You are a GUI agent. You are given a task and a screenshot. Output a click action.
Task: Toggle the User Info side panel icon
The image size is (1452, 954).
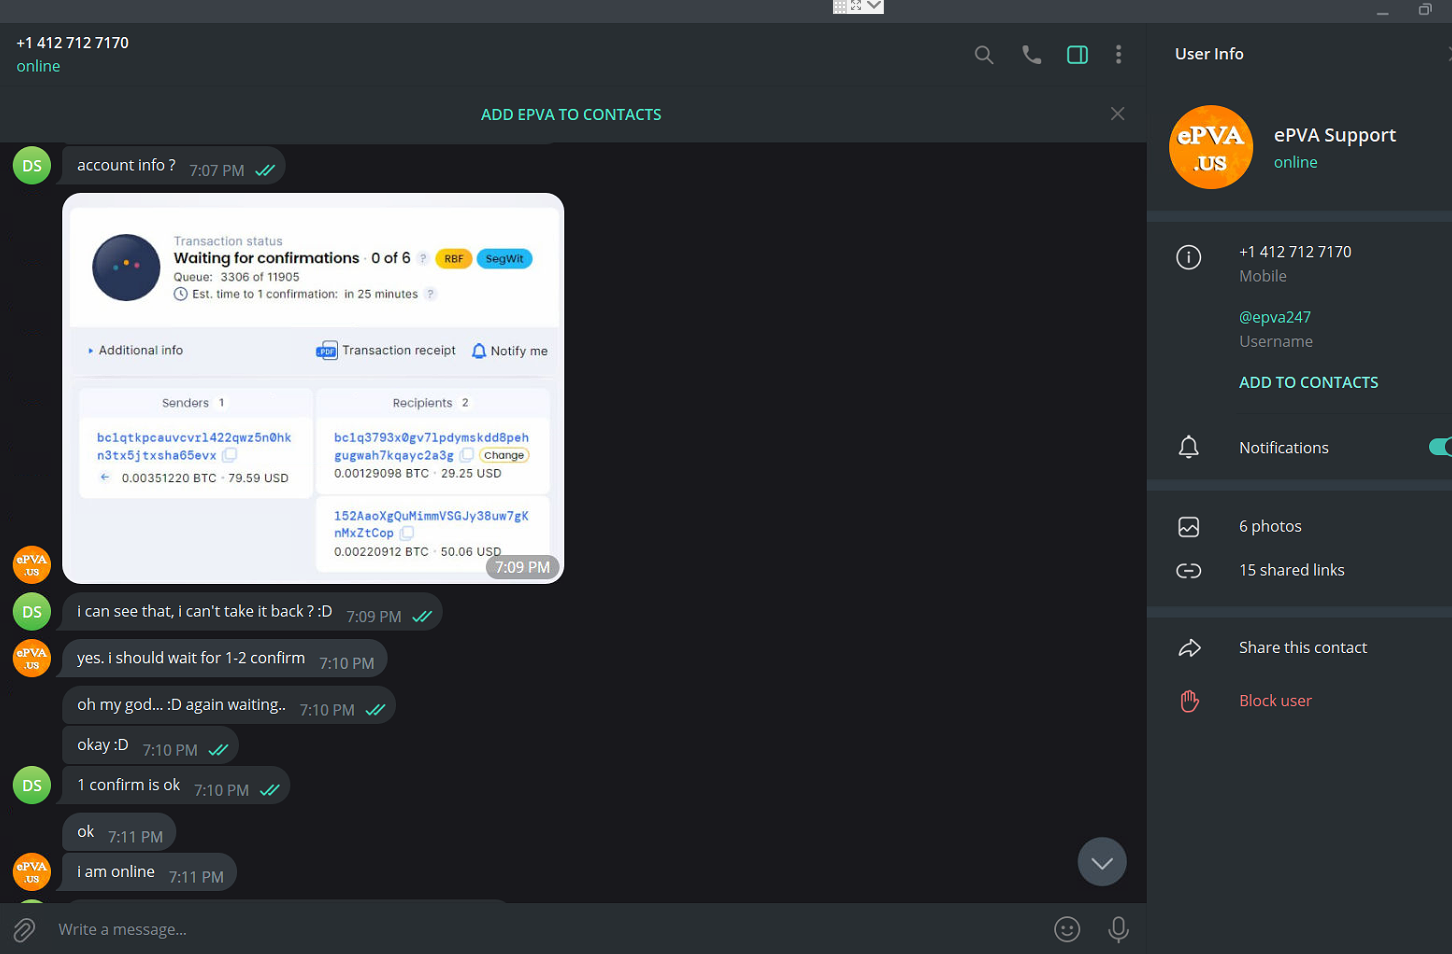[1077, 55]
